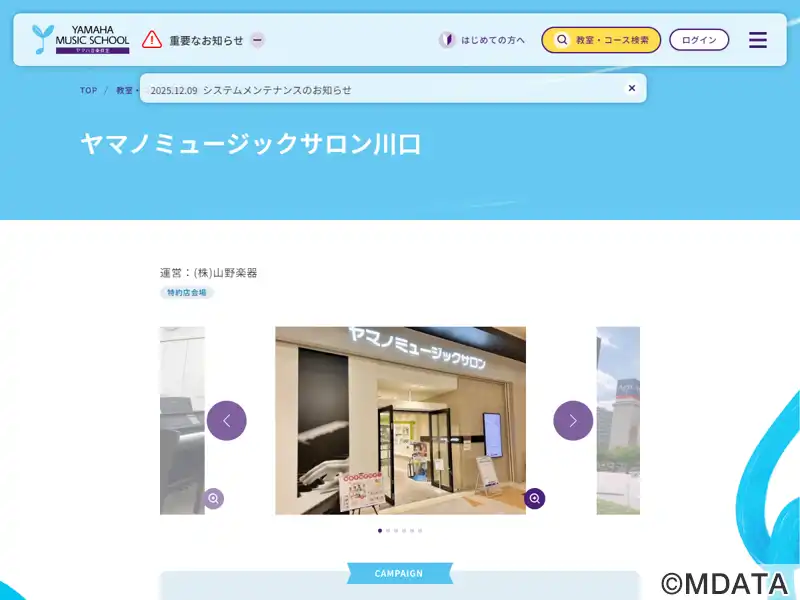
Task: Click the ヤマノミュージックサロン川口 page title
Action: [251, 143]
